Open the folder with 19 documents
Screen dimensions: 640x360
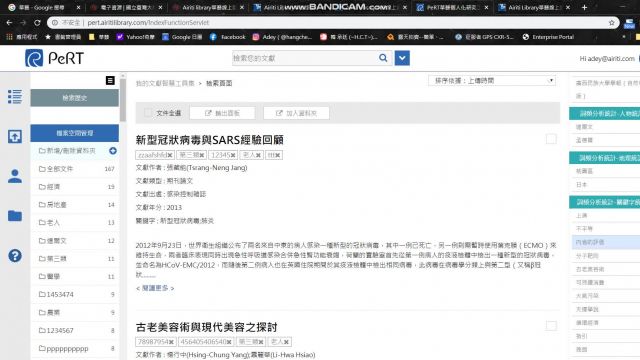[x=76, y=187]
